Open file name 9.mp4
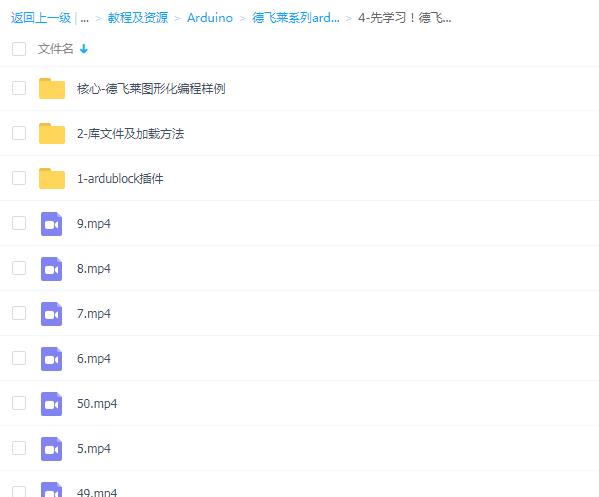Screen dimensions: 599x497 pos(94,224)
